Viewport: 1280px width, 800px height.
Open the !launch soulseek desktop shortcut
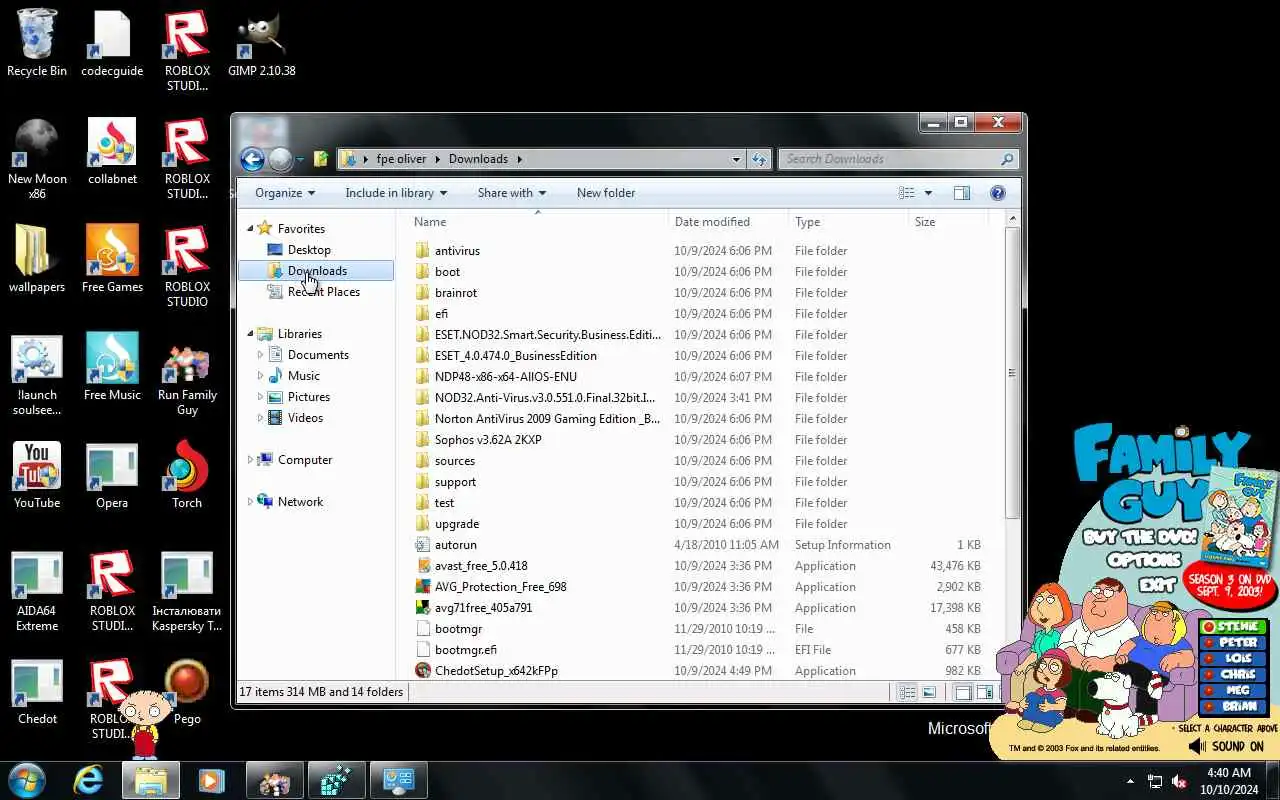37,375
